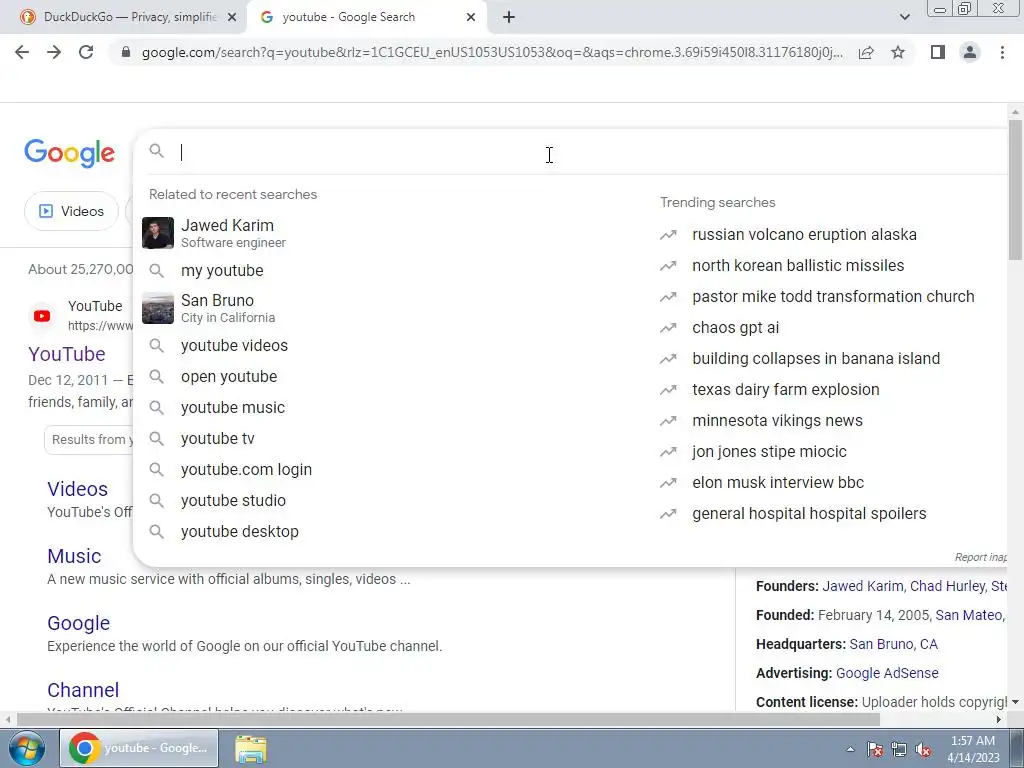1024x768 pixels.
Task: Pick trending 'chaos gpt ai'
Action: 735,328
